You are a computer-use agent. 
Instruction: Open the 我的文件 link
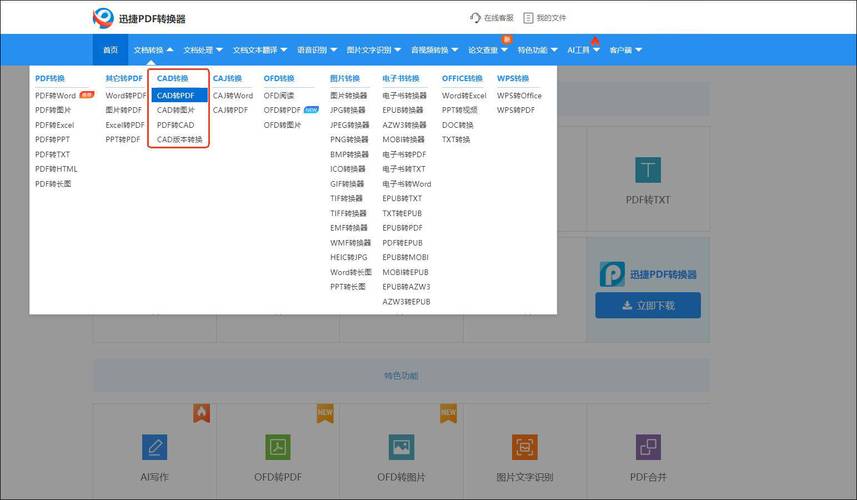pyautogui.click(x=551, y=18)
